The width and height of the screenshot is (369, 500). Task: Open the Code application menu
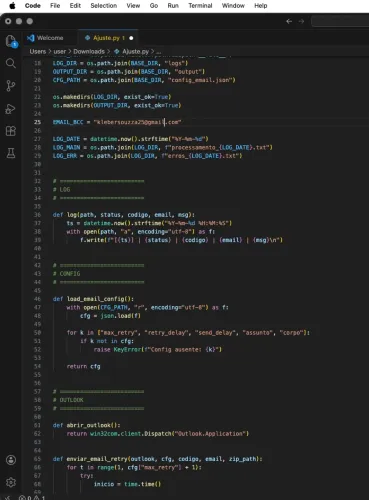tap(33, 6)
